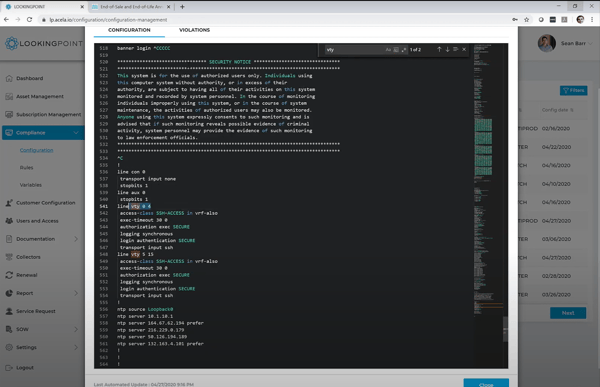Click config date 02/16/2020 cell
The height and width of the screenshot is (387, 600).
point(556,129)
